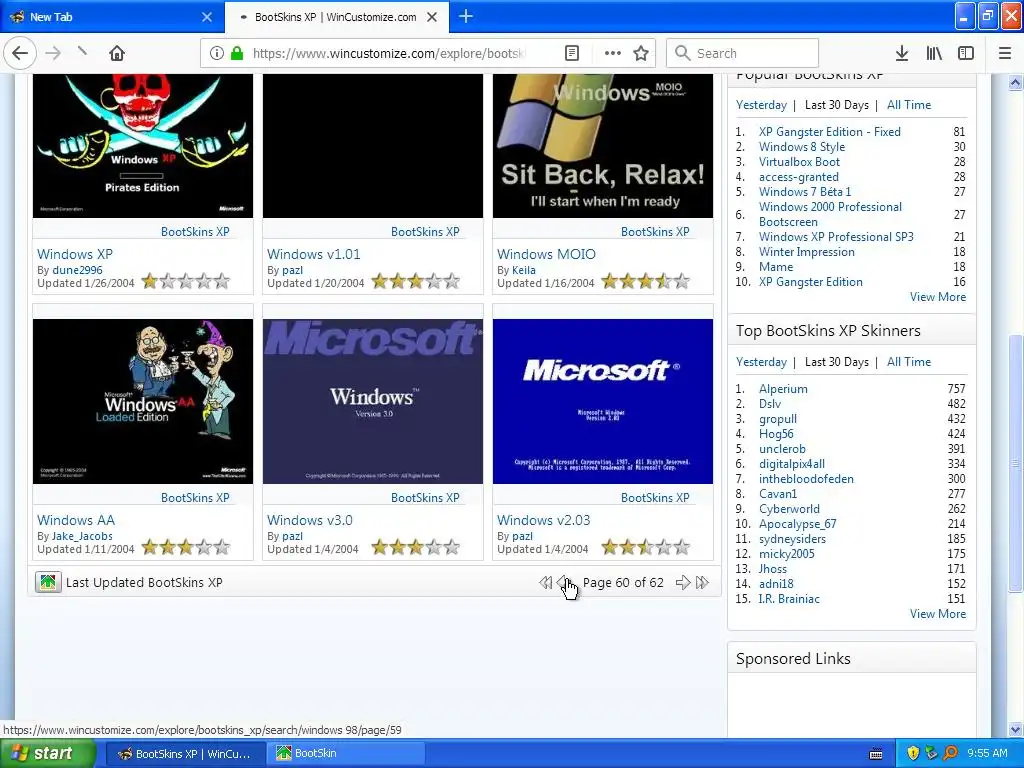
Task: View More under Popular BootSkins XP
Action: point(938,296)
